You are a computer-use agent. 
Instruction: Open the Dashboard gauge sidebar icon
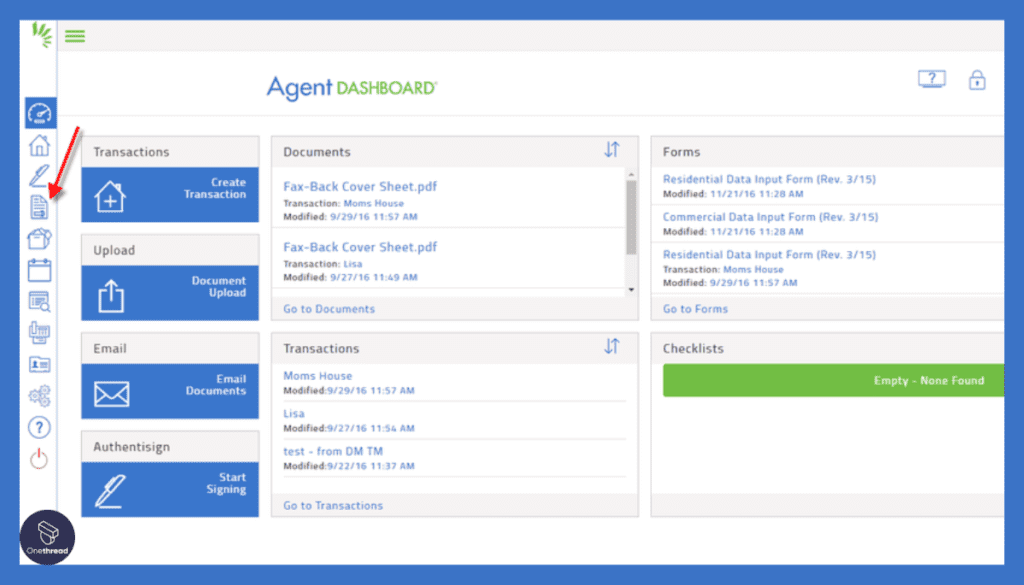(x=40, y=113)
